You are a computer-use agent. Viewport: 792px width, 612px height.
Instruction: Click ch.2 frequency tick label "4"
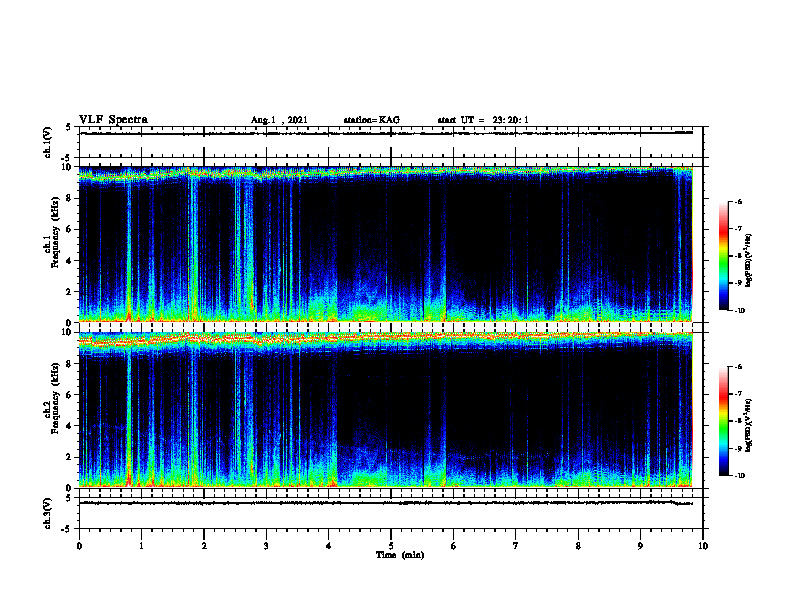70,426
